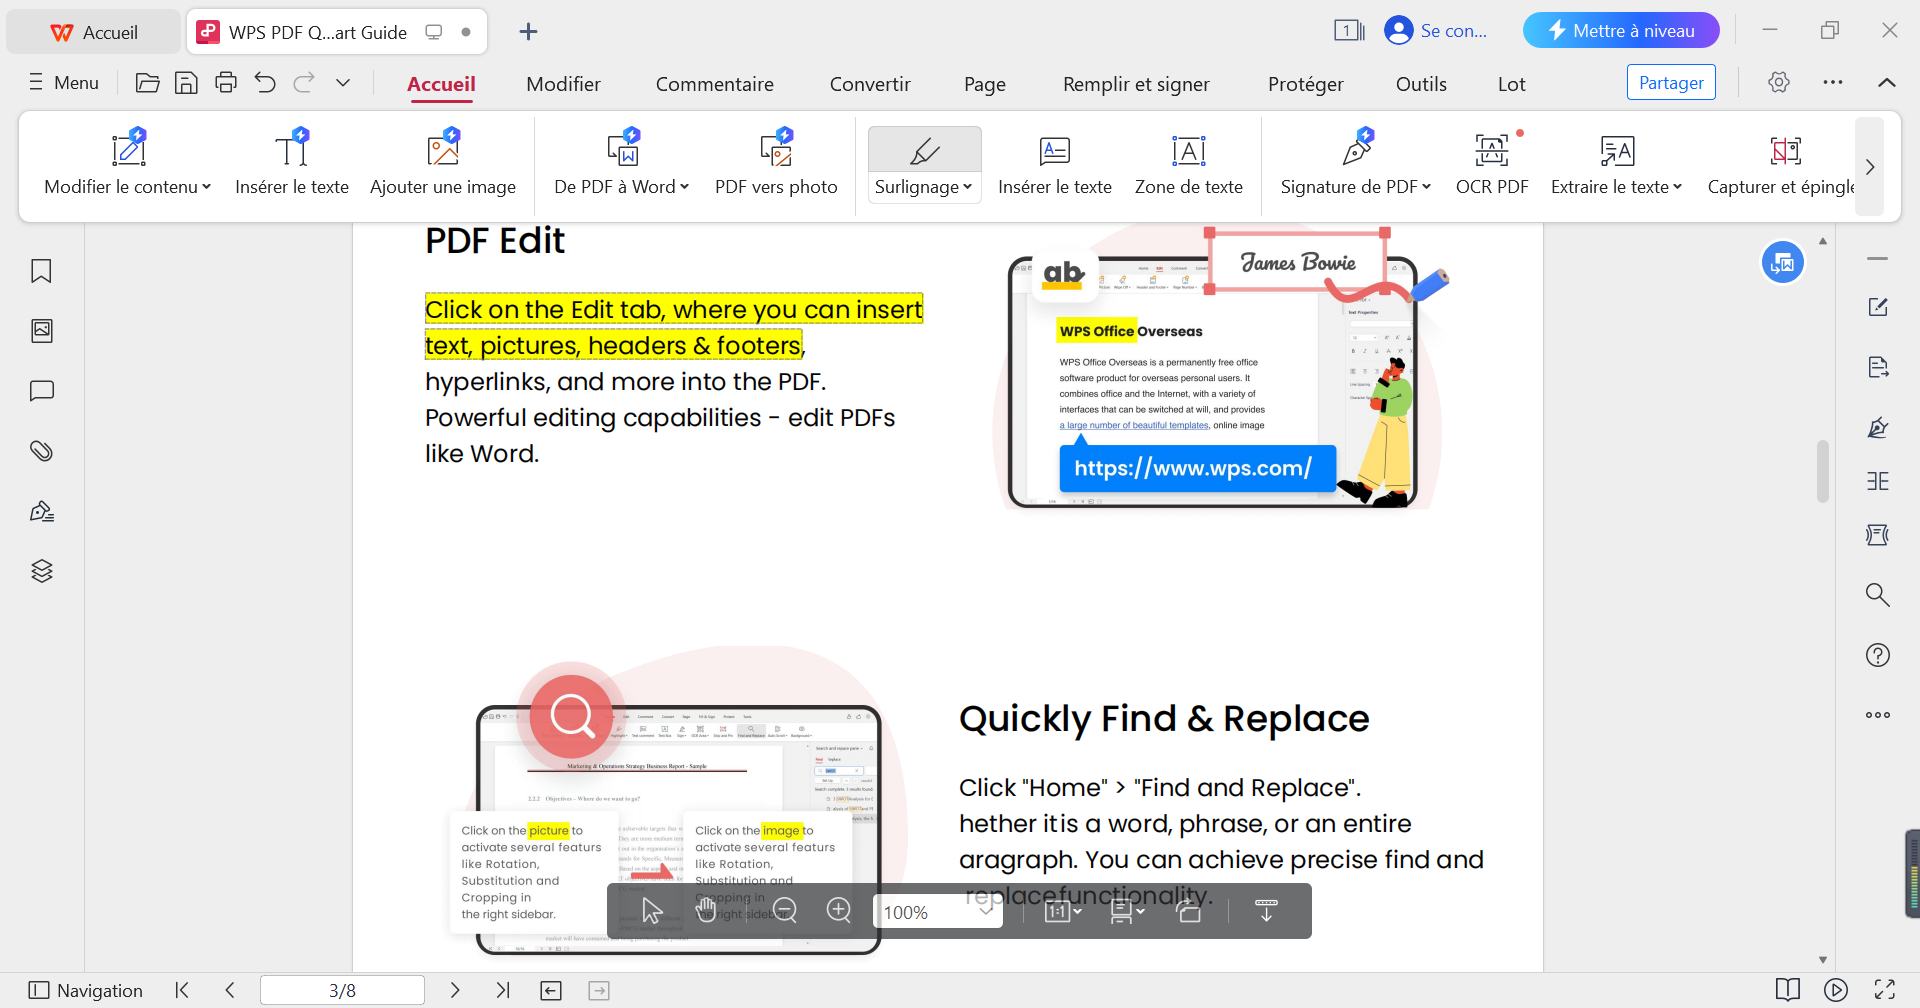This screenshot has height=1008, width=1920.
Task: Toggle fullscreen mode in status bar
Action: coord(1885,990)
